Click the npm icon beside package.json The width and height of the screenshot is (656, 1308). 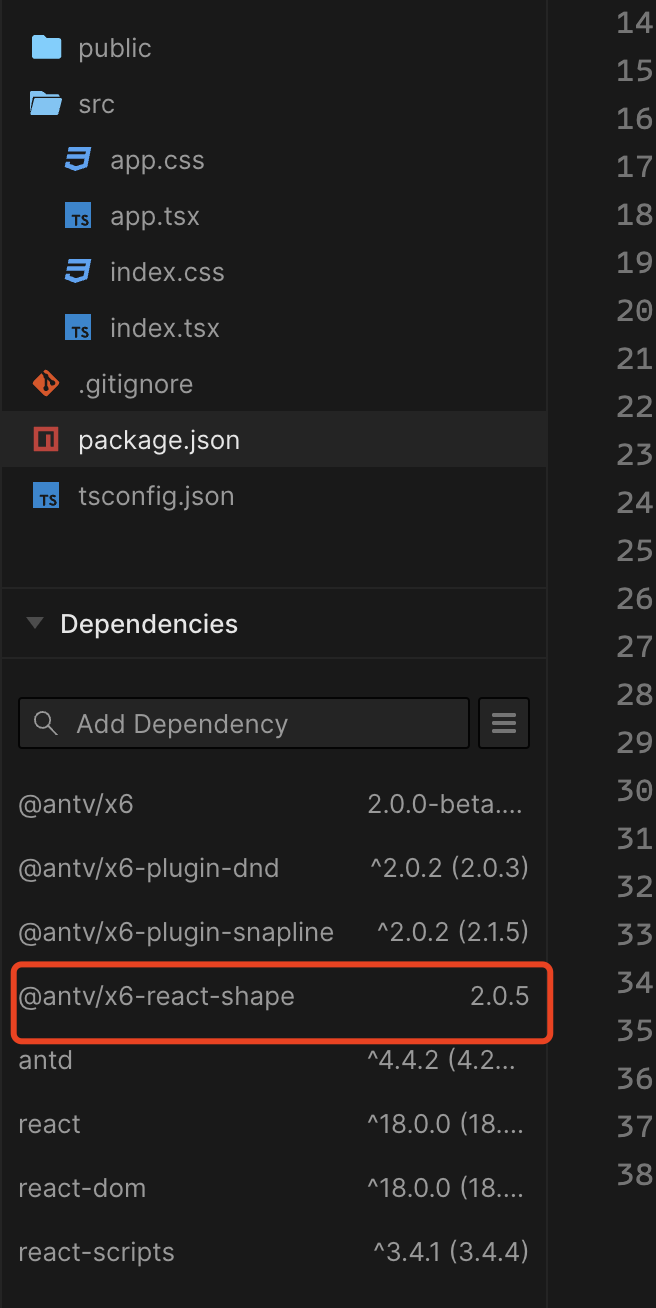(x=45, y=439)
